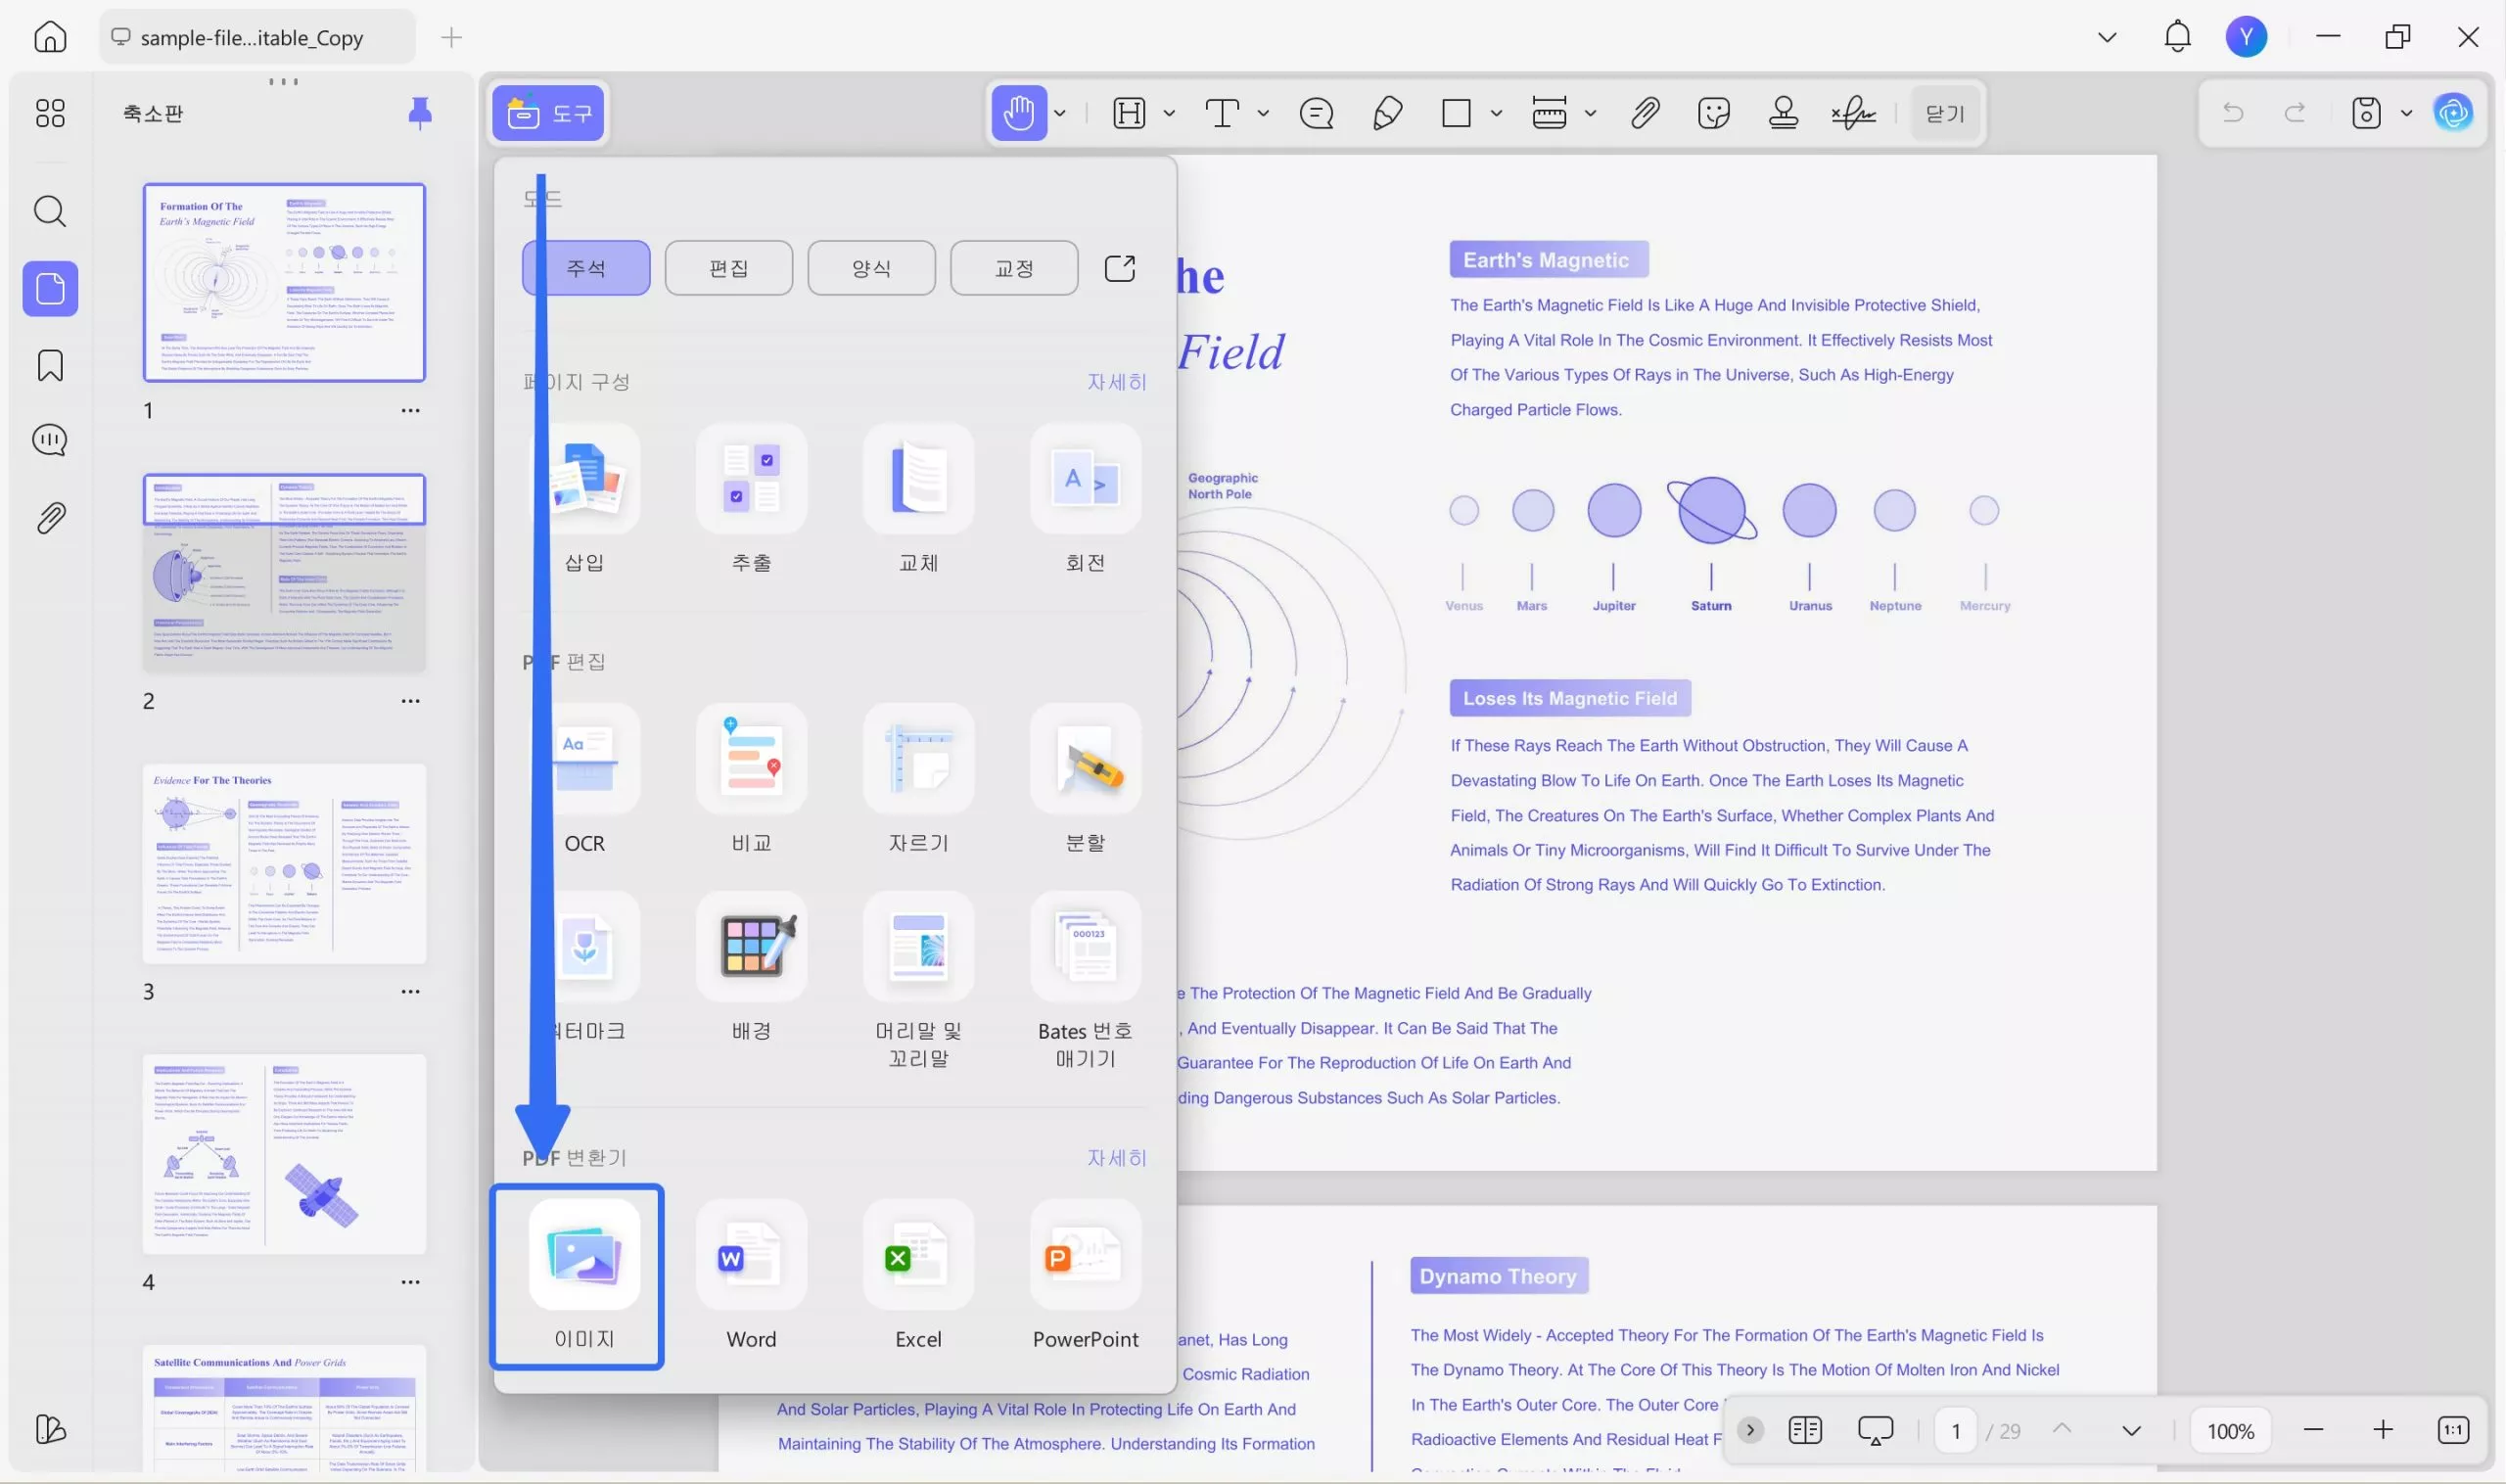Click the share export icon beside modes
Viewport: 2506px width, 1484px height.
point(1120,268)
